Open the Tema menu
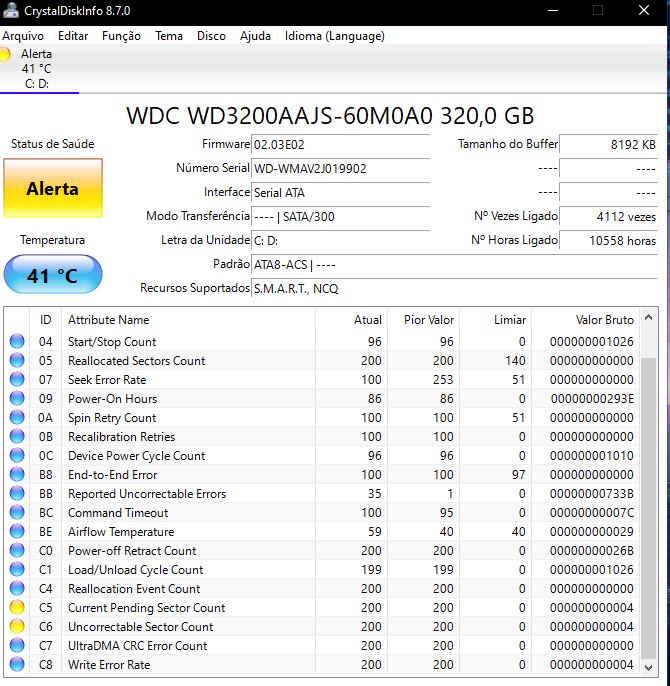The width and height of the screenshot is (670, 686). 169,36
